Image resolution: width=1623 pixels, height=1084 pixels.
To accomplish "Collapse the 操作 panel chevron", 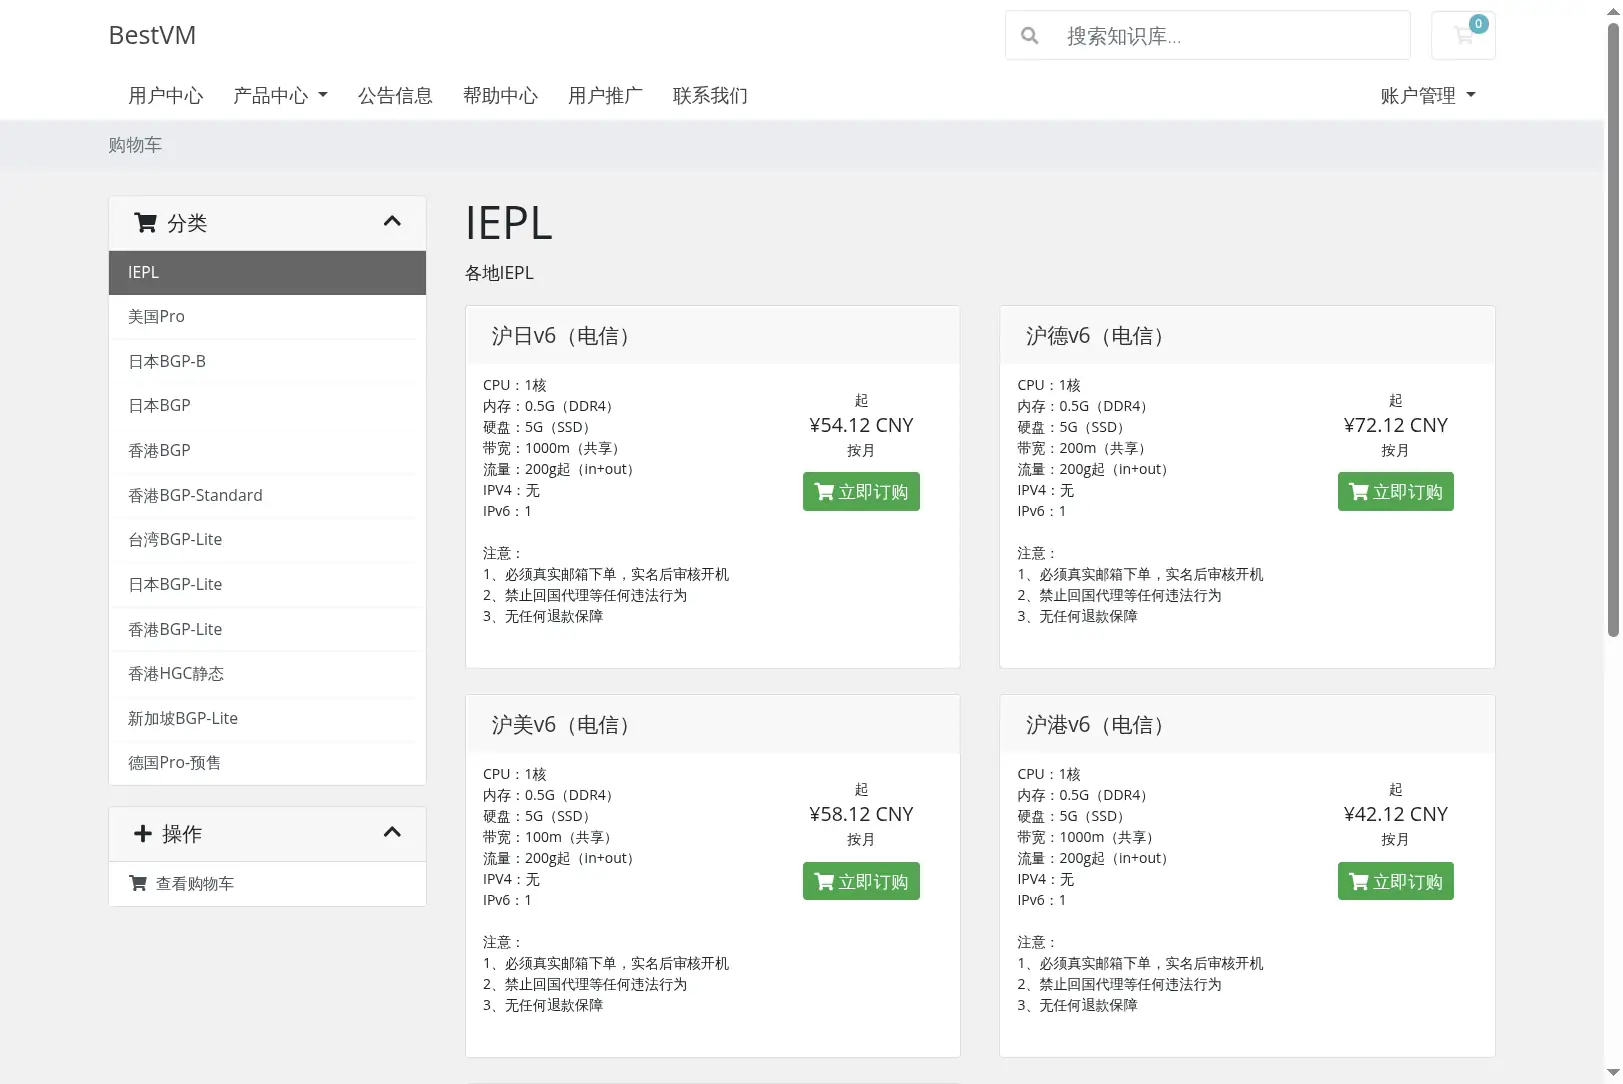I will (392, 833).
